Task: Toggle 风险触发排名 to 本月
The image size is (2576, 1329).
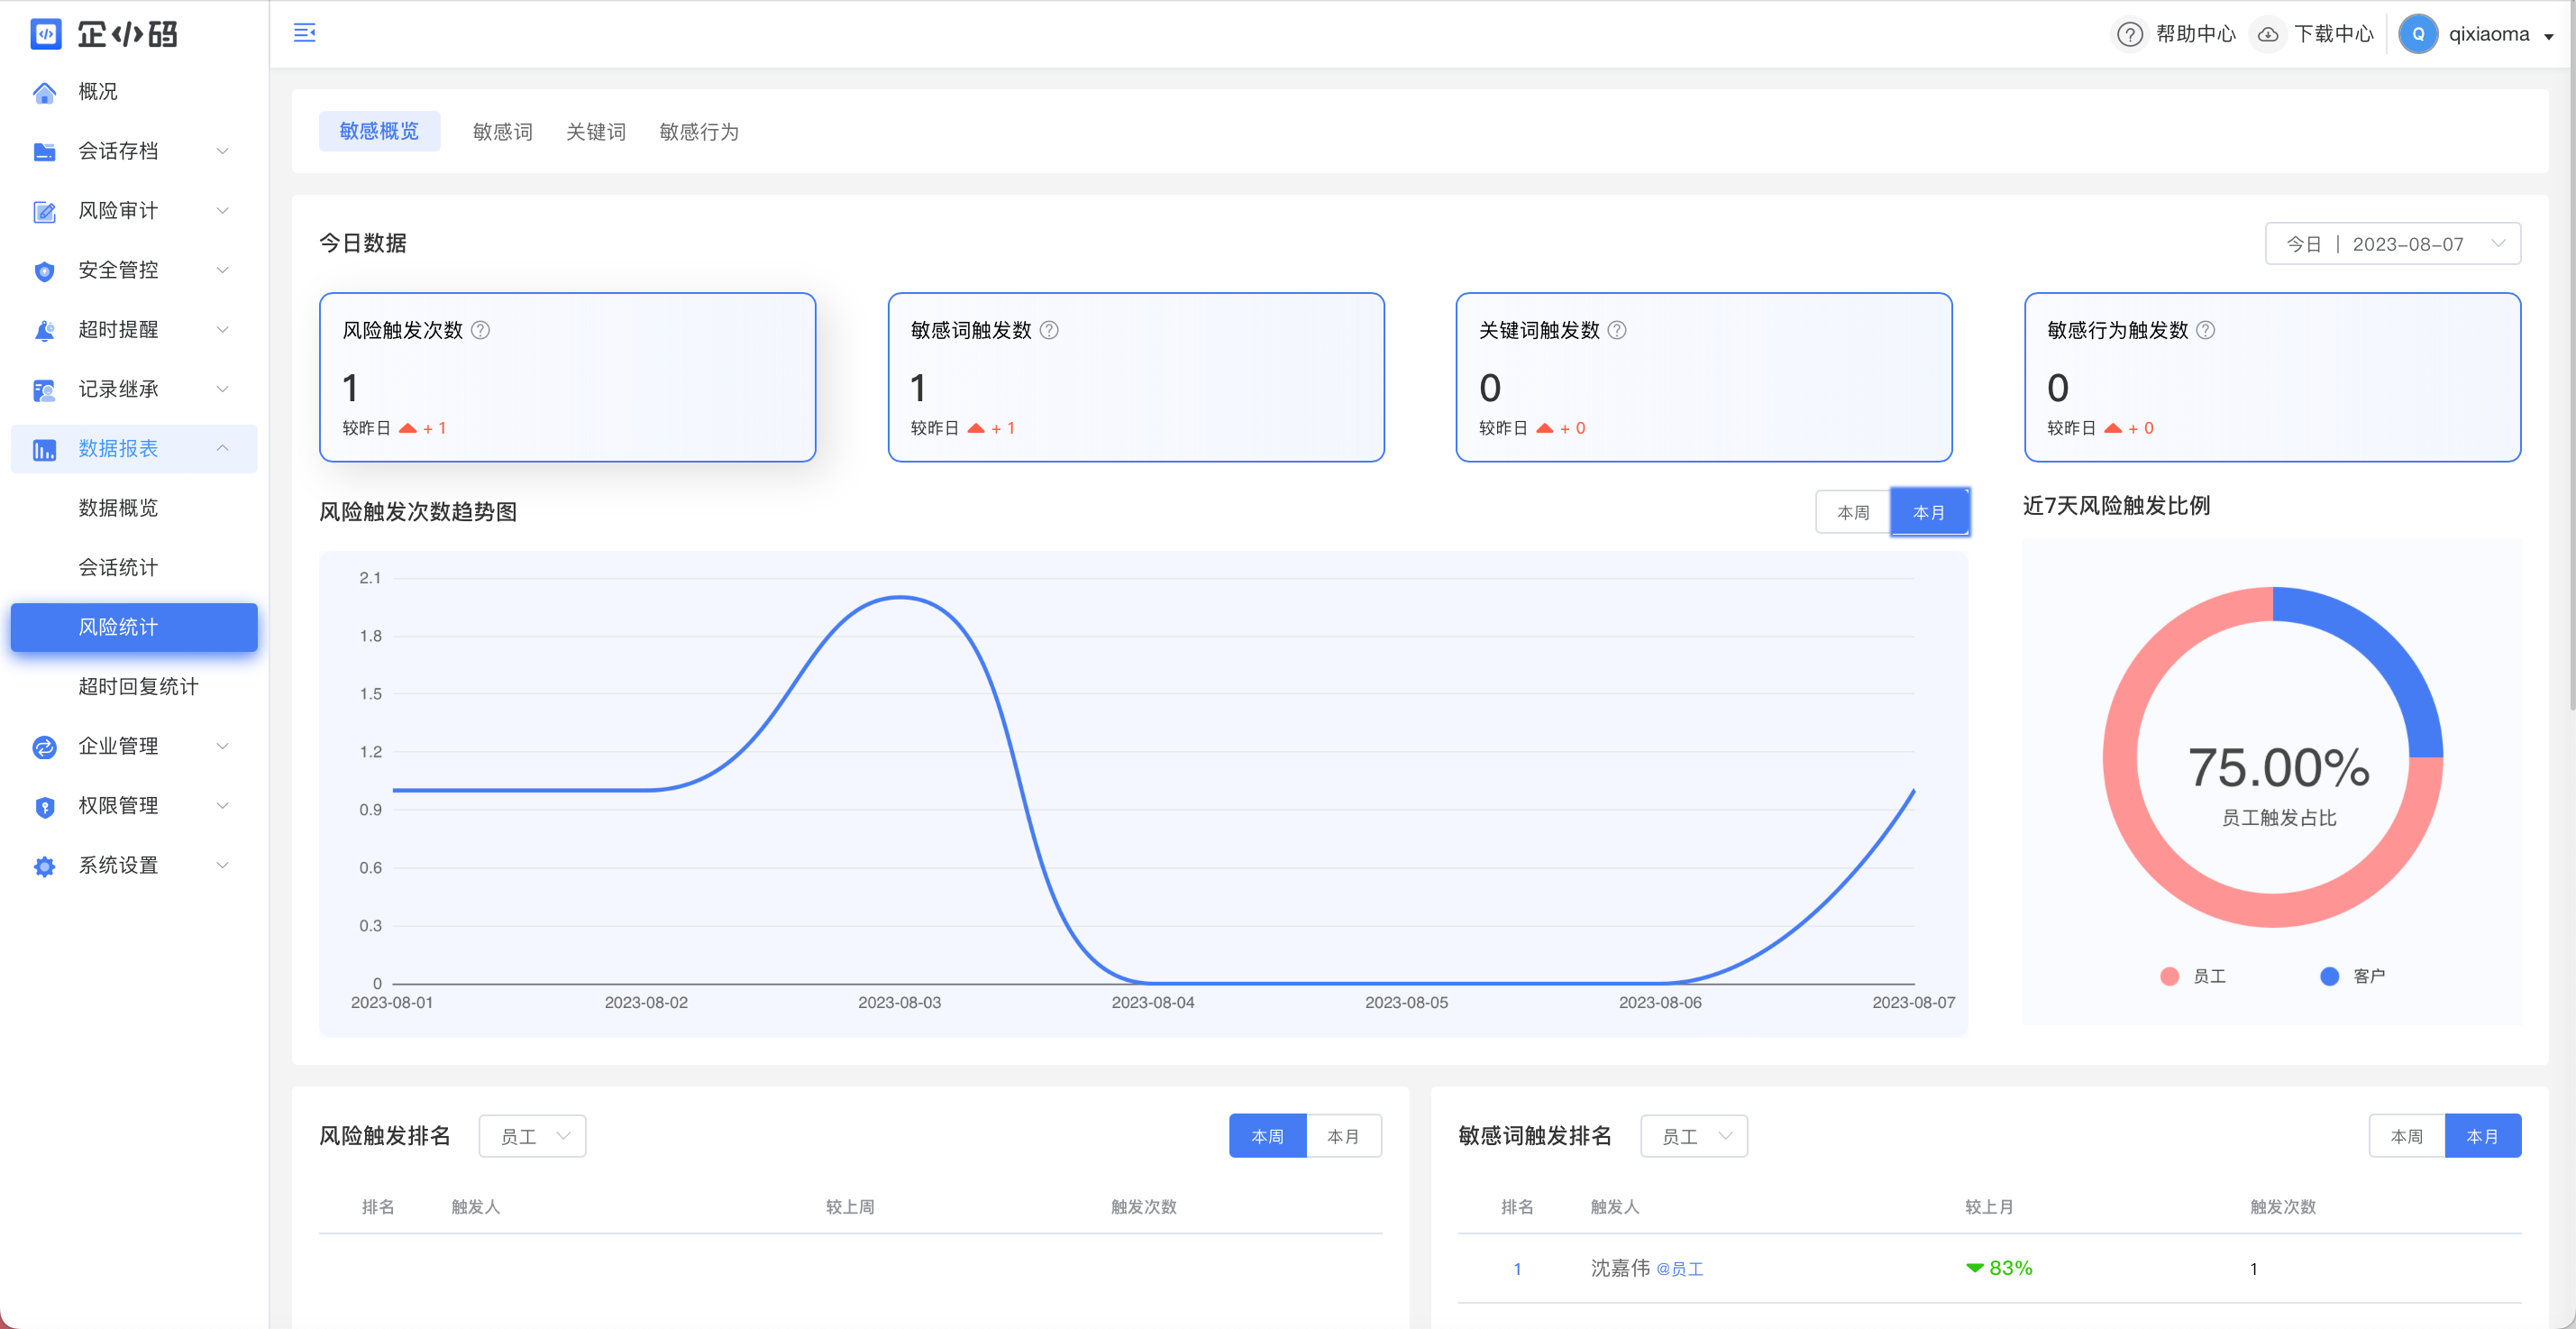Action: coord(1343,1136)
